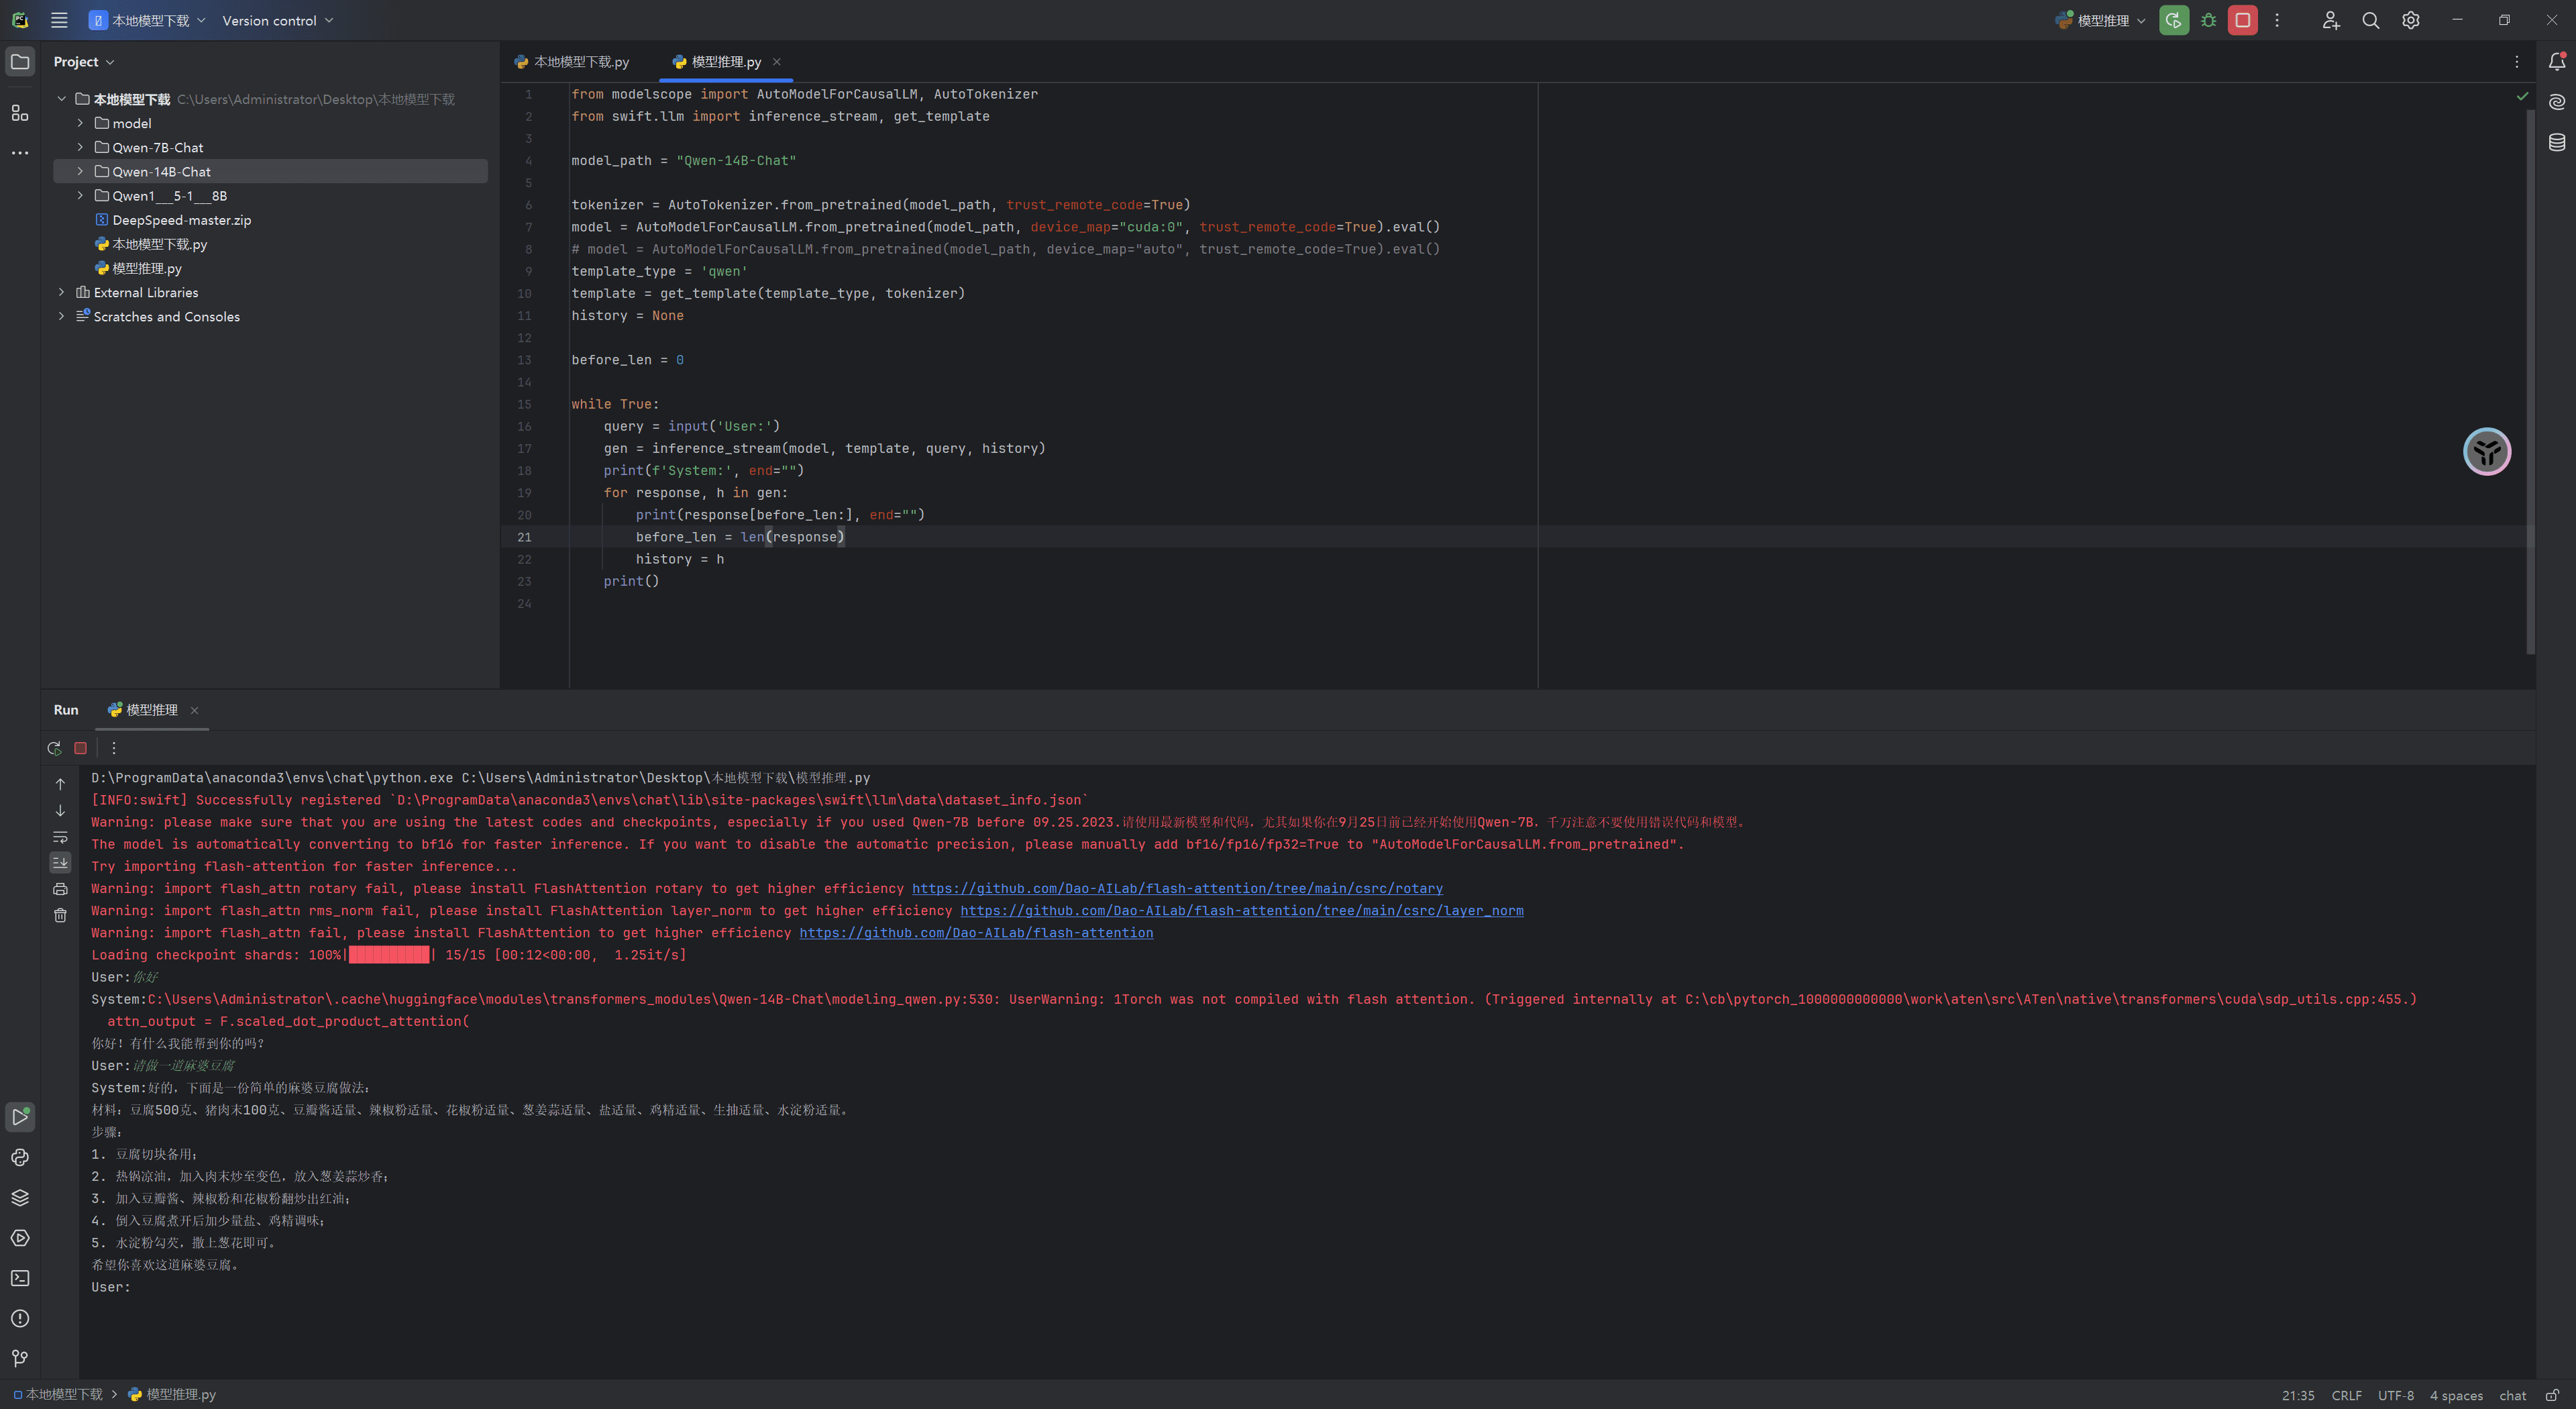The width and height of the screenshot is (2576, 1409).
Task: Show more tool windows ellipsis
Action: (20, 153)
